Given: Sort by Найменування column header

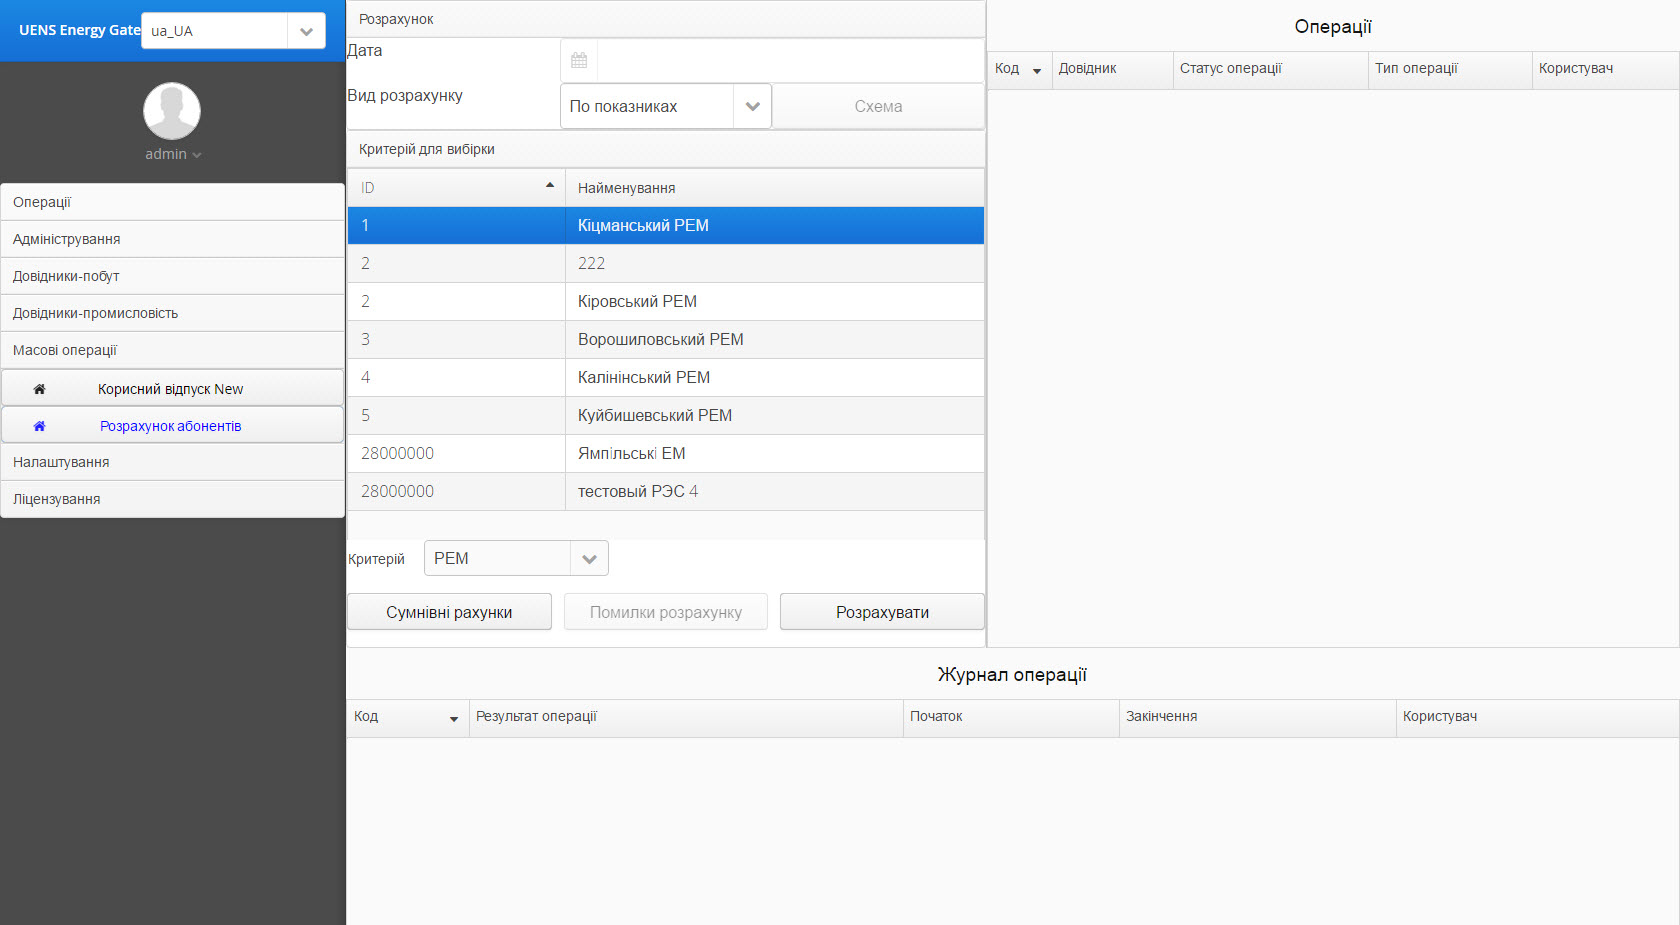Looking at the screenshot, I should [x=775, y=188].
